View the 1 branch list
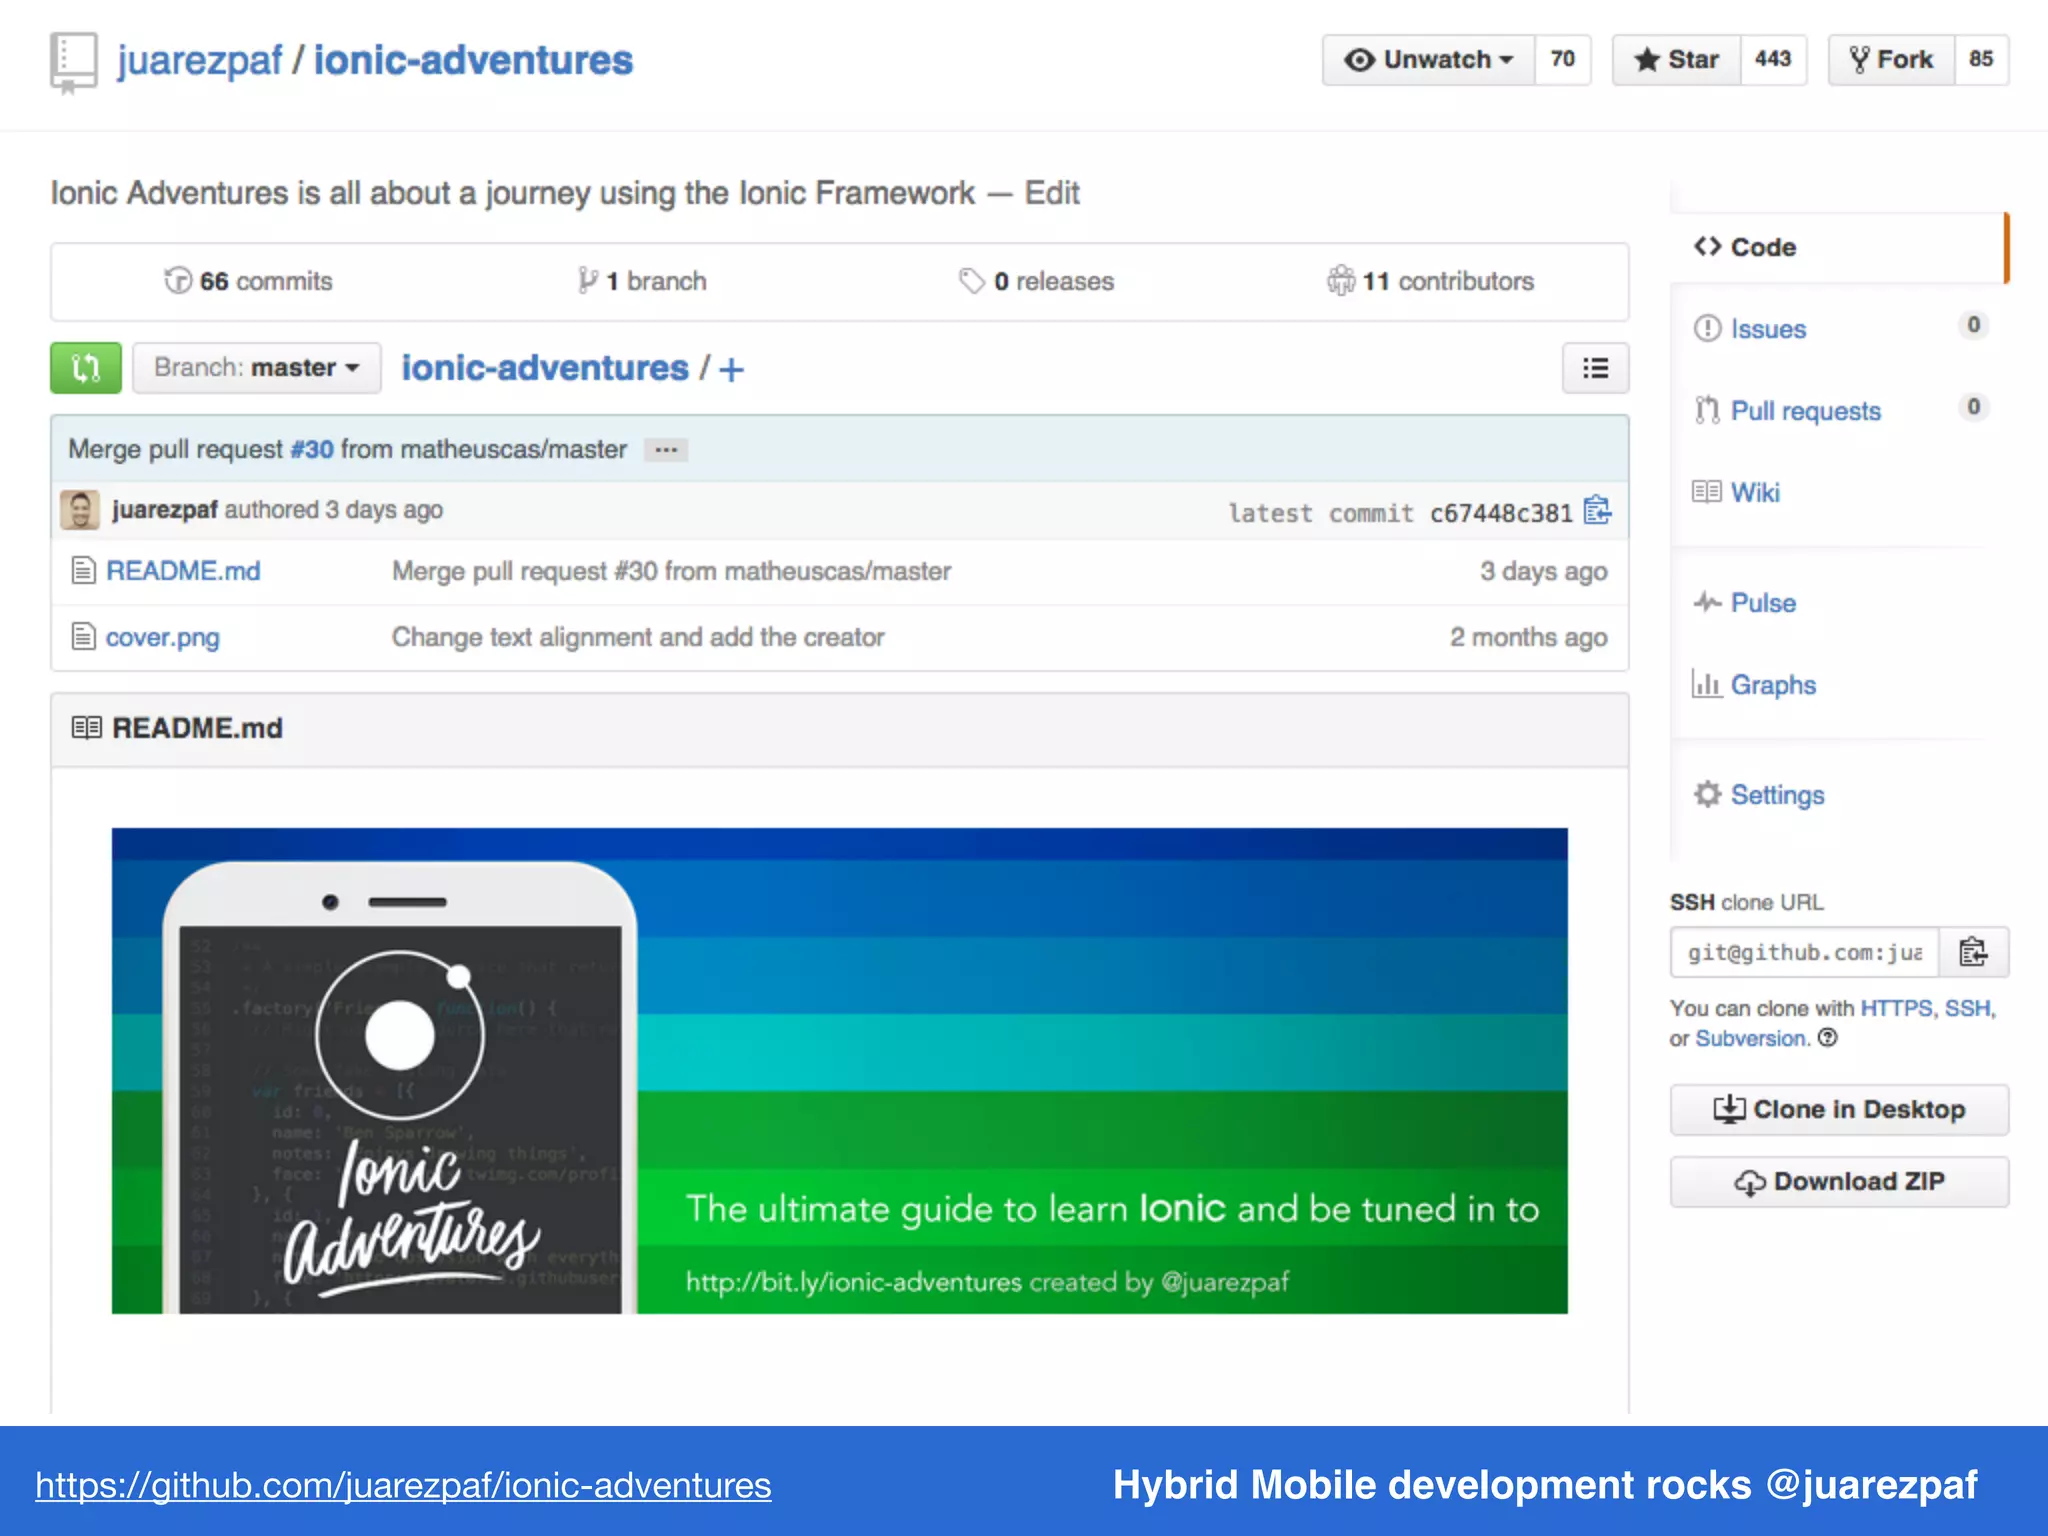Image resolution: width=2048 pixels, height=1536 pixels. coord(642,281)
